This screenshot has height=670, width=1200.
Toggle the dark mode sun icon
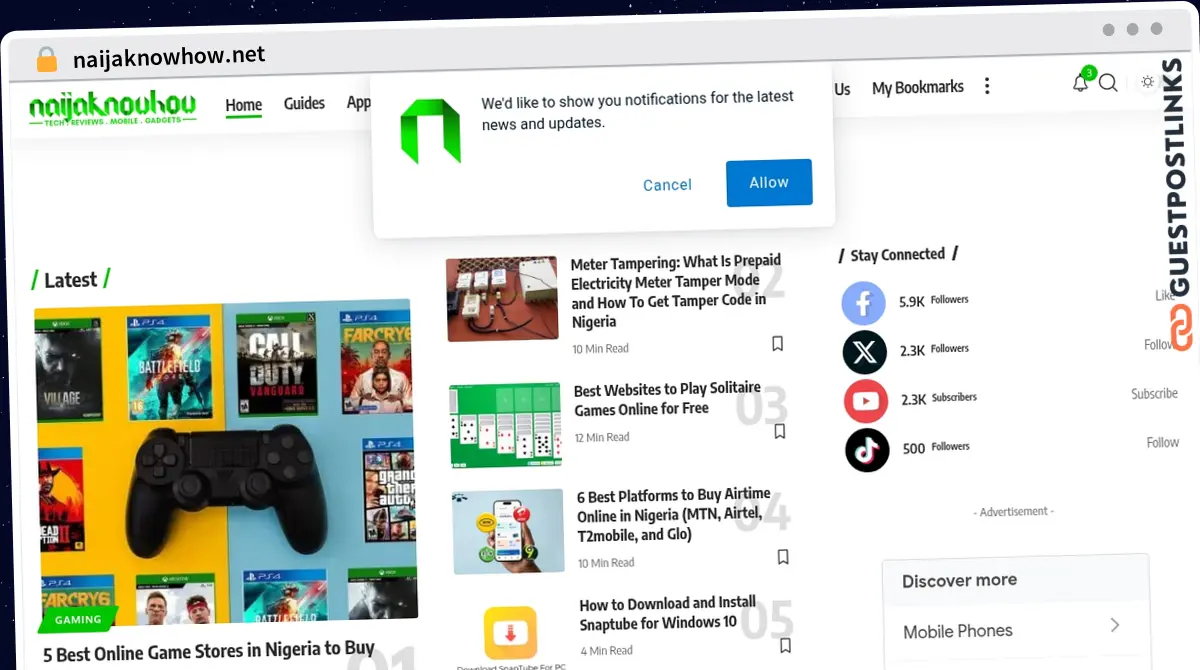(1147, 82)
